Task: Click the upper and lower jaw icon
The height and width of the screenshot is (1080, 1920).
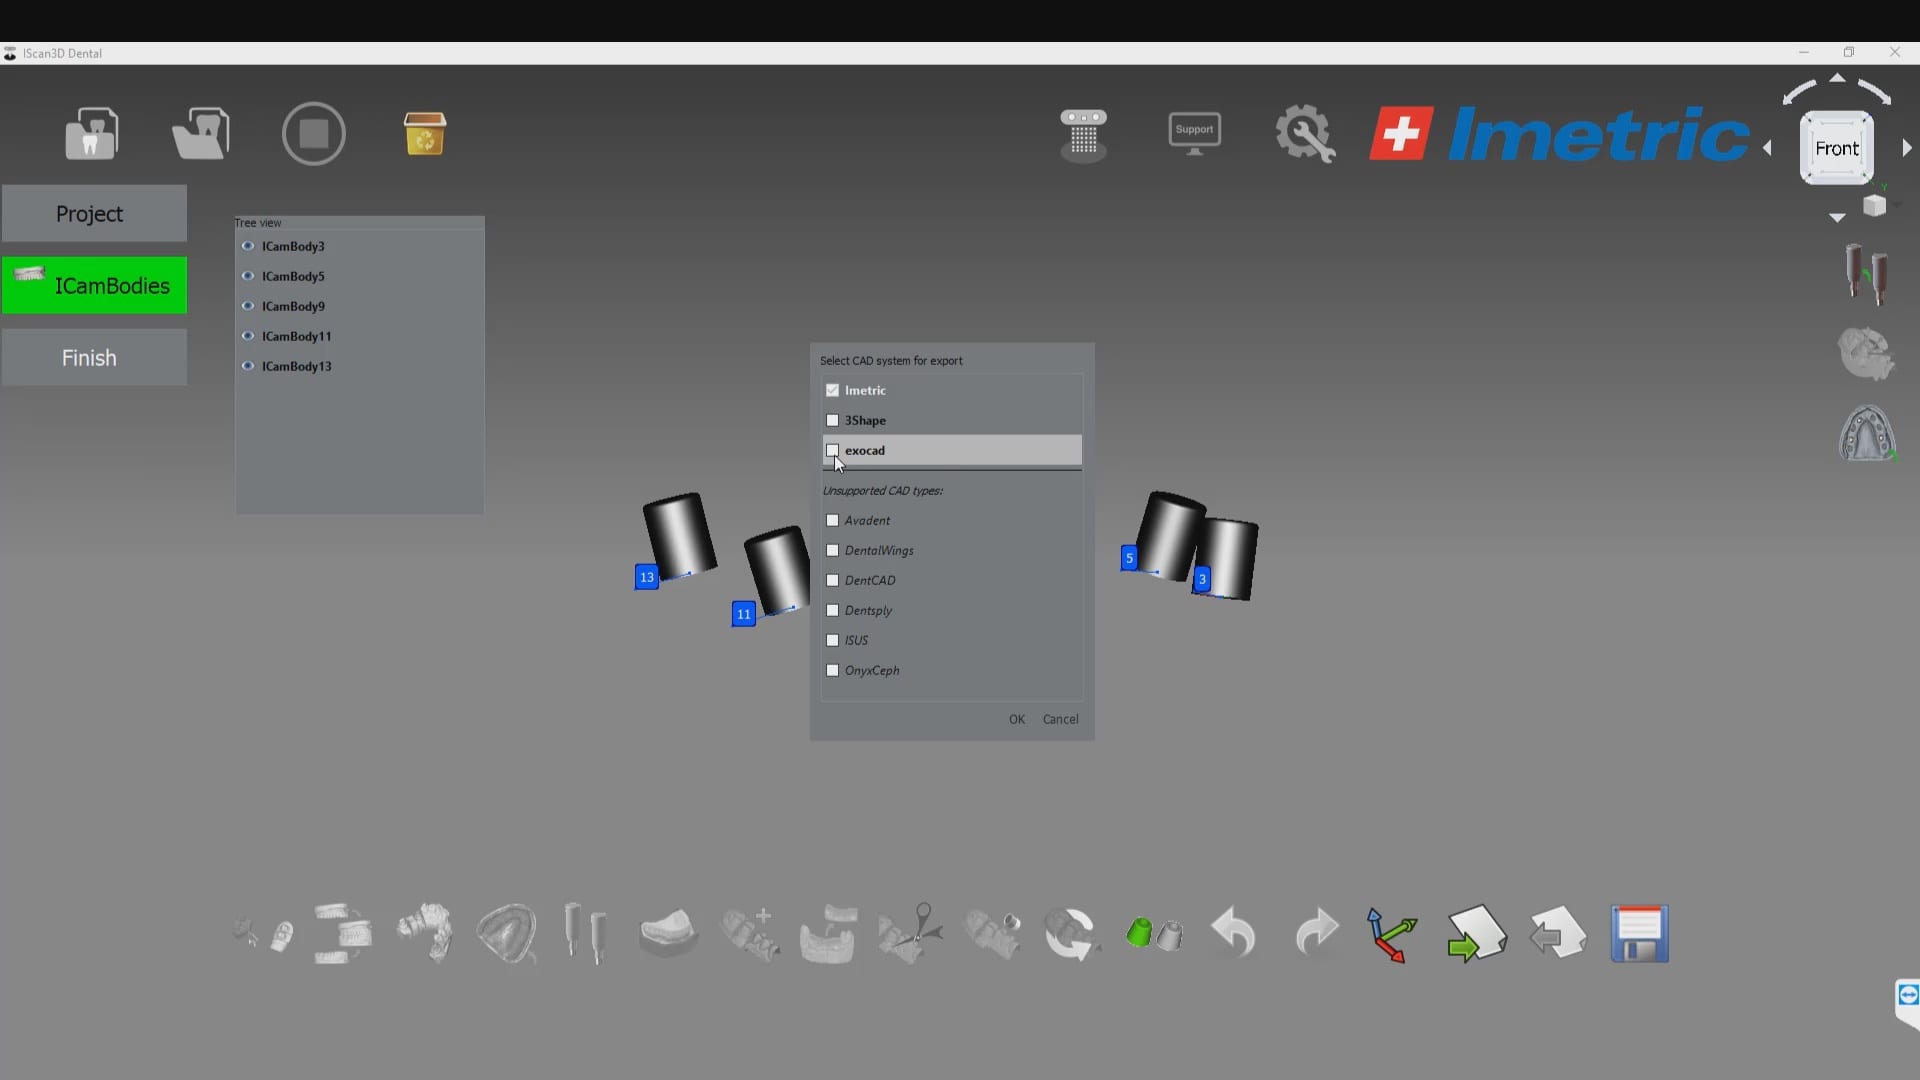Action: pos(342,933)
